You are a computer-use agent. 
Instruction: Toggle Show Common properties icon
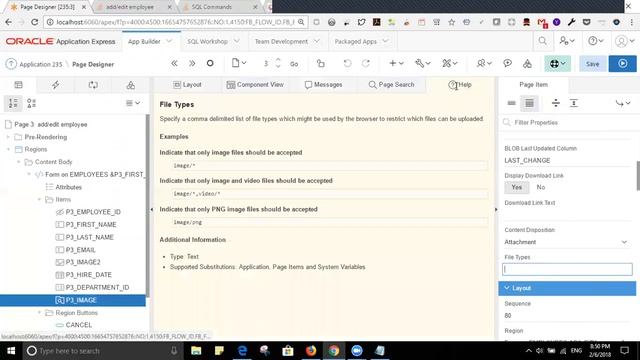point(511,103)
